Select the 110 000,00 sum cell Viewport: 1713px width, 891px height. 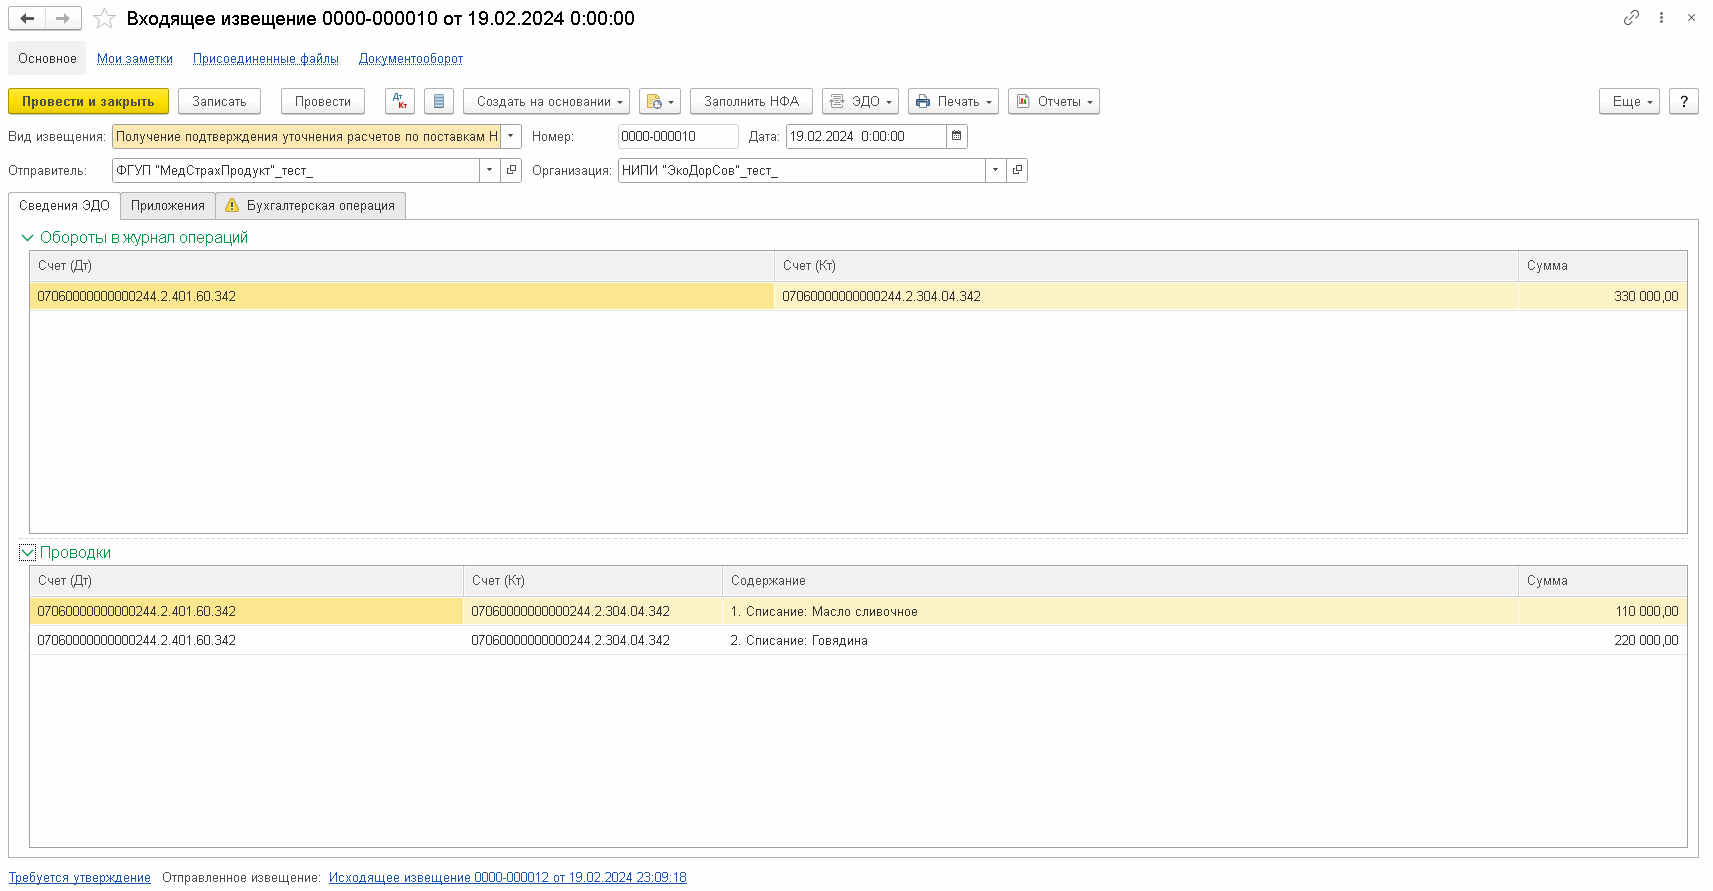(x=1603, y=611)
